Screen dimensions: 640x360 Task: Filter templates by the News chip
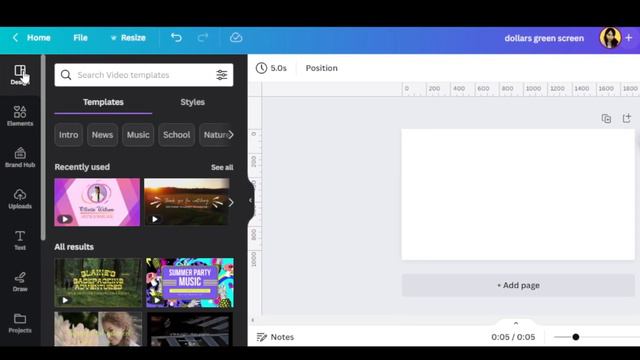(x=102, y=135)
